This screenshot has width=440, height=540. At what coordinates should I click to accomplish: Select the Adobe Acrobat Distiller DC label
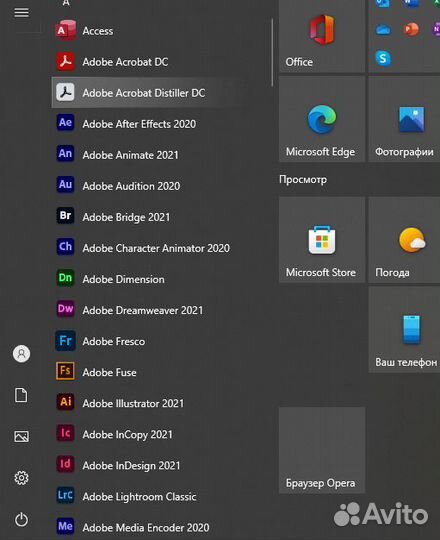144,93
